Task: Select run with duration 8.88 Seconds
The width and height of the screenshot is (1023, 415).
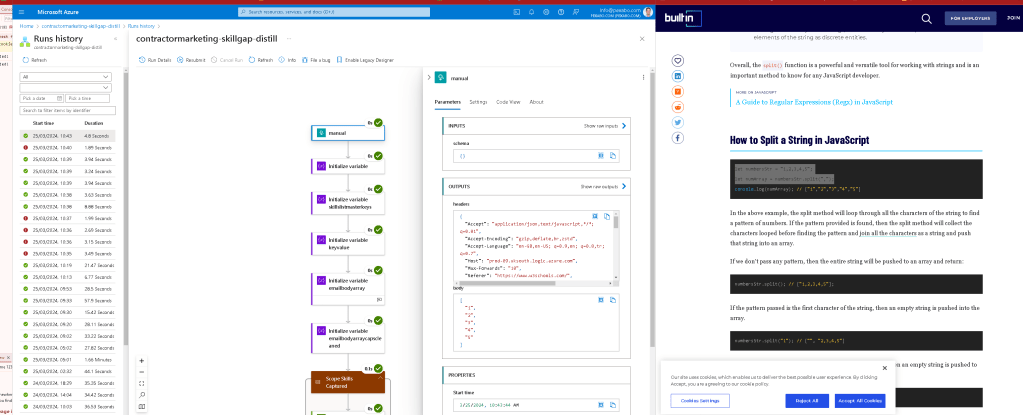Action: tap(68, 207)
